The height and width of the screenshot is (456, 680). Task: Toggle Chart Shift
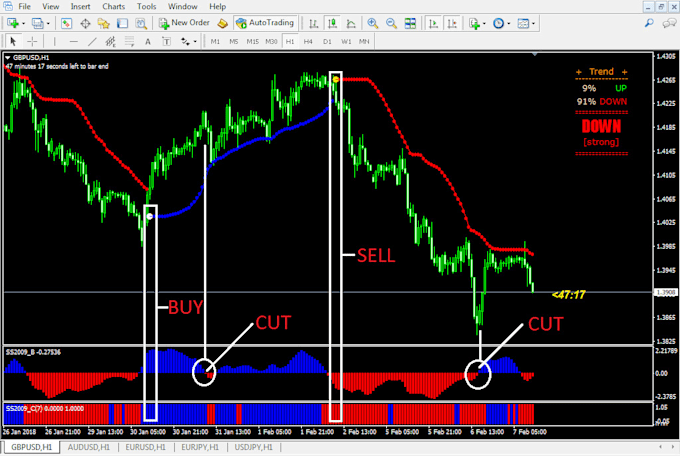452,23
